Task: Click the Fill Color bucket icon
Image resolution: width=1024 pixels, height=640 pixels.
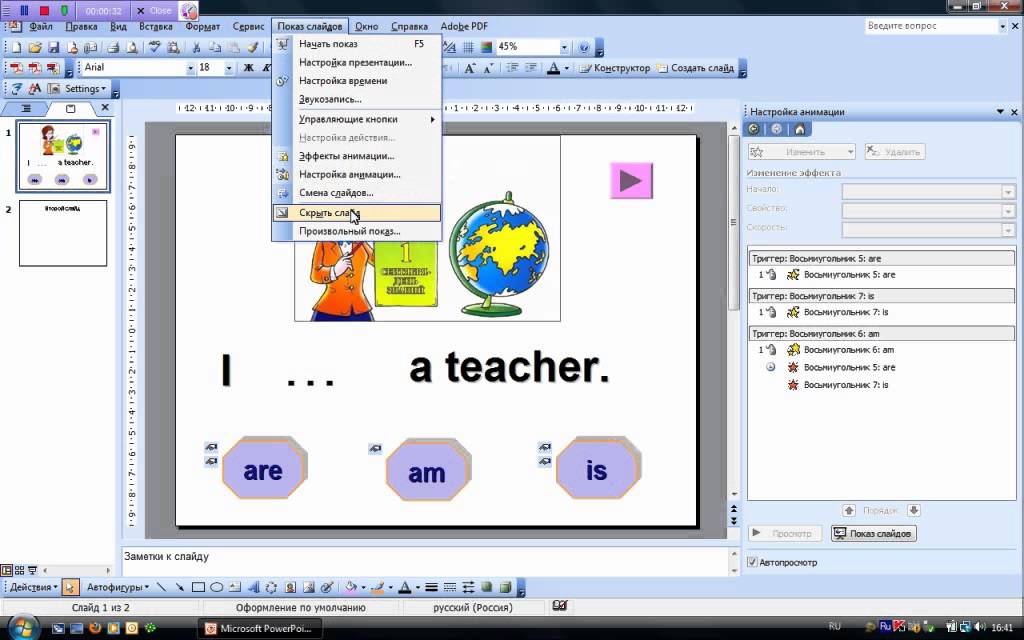Action: click(351, 587)
